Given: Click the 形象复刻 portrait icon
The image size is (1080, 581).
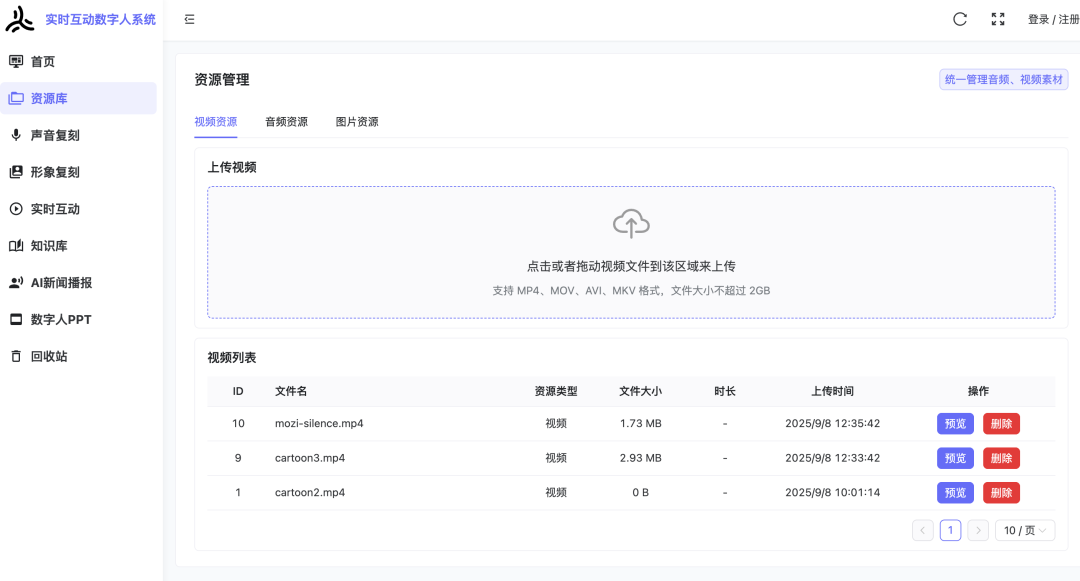Looking at the screenshot, I should click(x=16, y=172).
